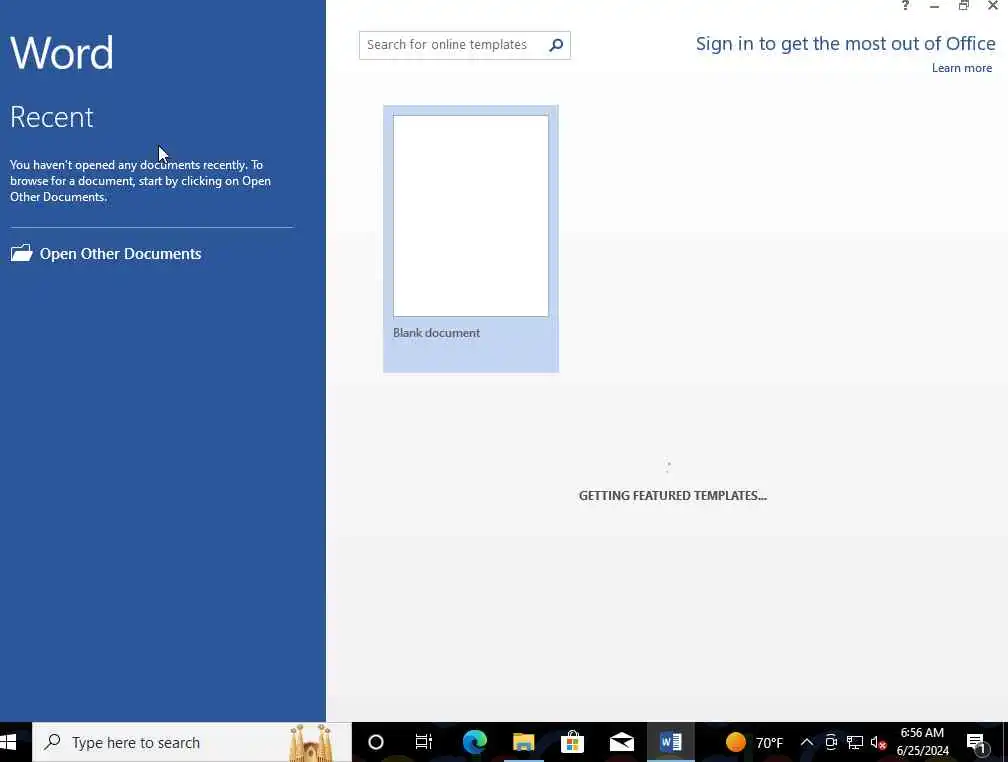1008x762 pixels.
Task: Open the Word Help question mark
Action: [905, 6]
